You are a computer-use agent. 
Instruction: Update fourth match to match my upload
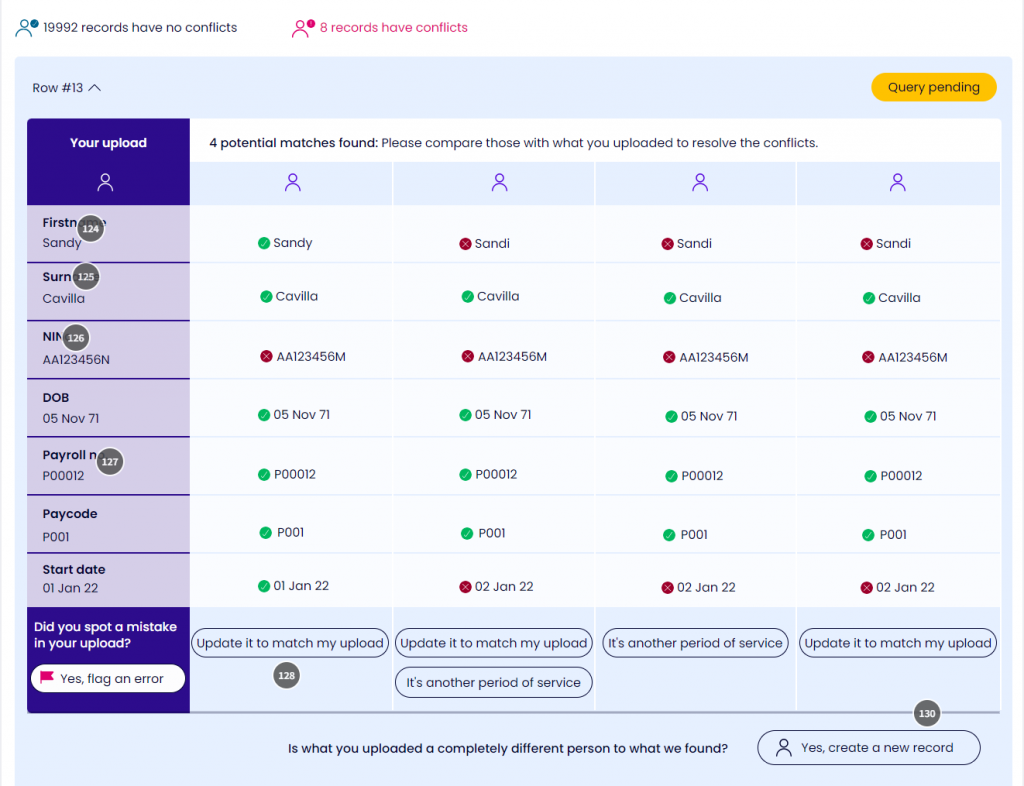pyautogui.click(x=897, y=643)
